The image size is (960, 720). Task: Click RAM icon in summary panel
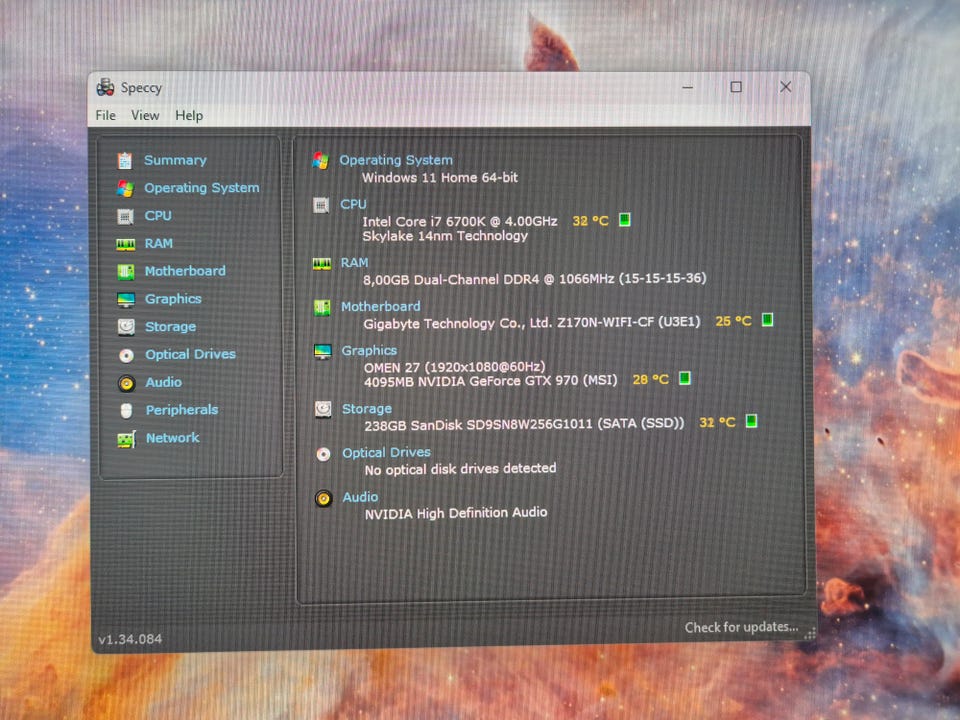pyautogui.click(x=321, y=264)
